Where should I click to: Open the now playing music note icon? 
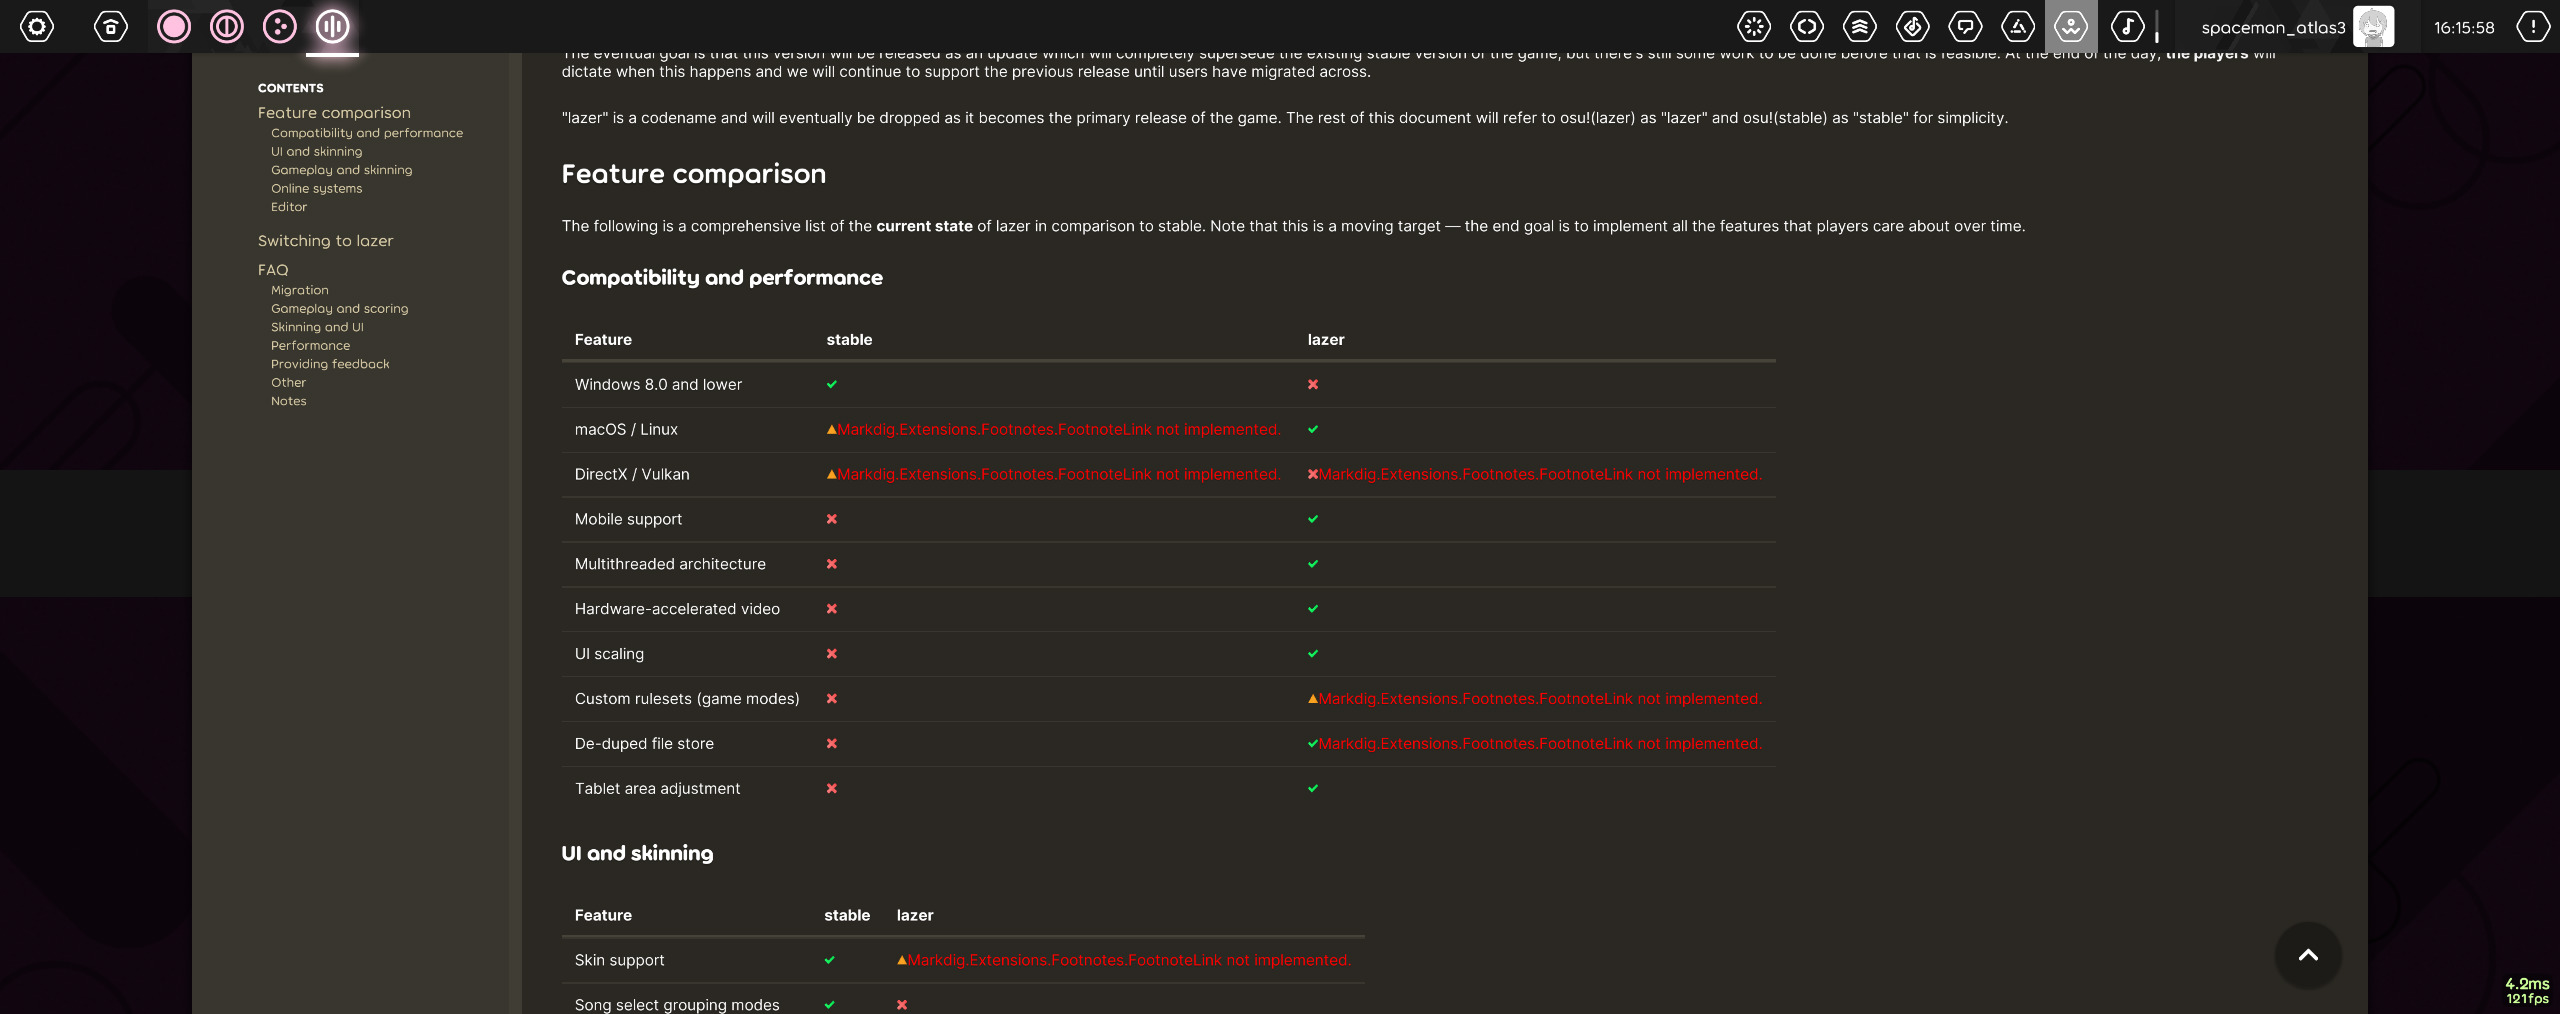[2127, 26]
